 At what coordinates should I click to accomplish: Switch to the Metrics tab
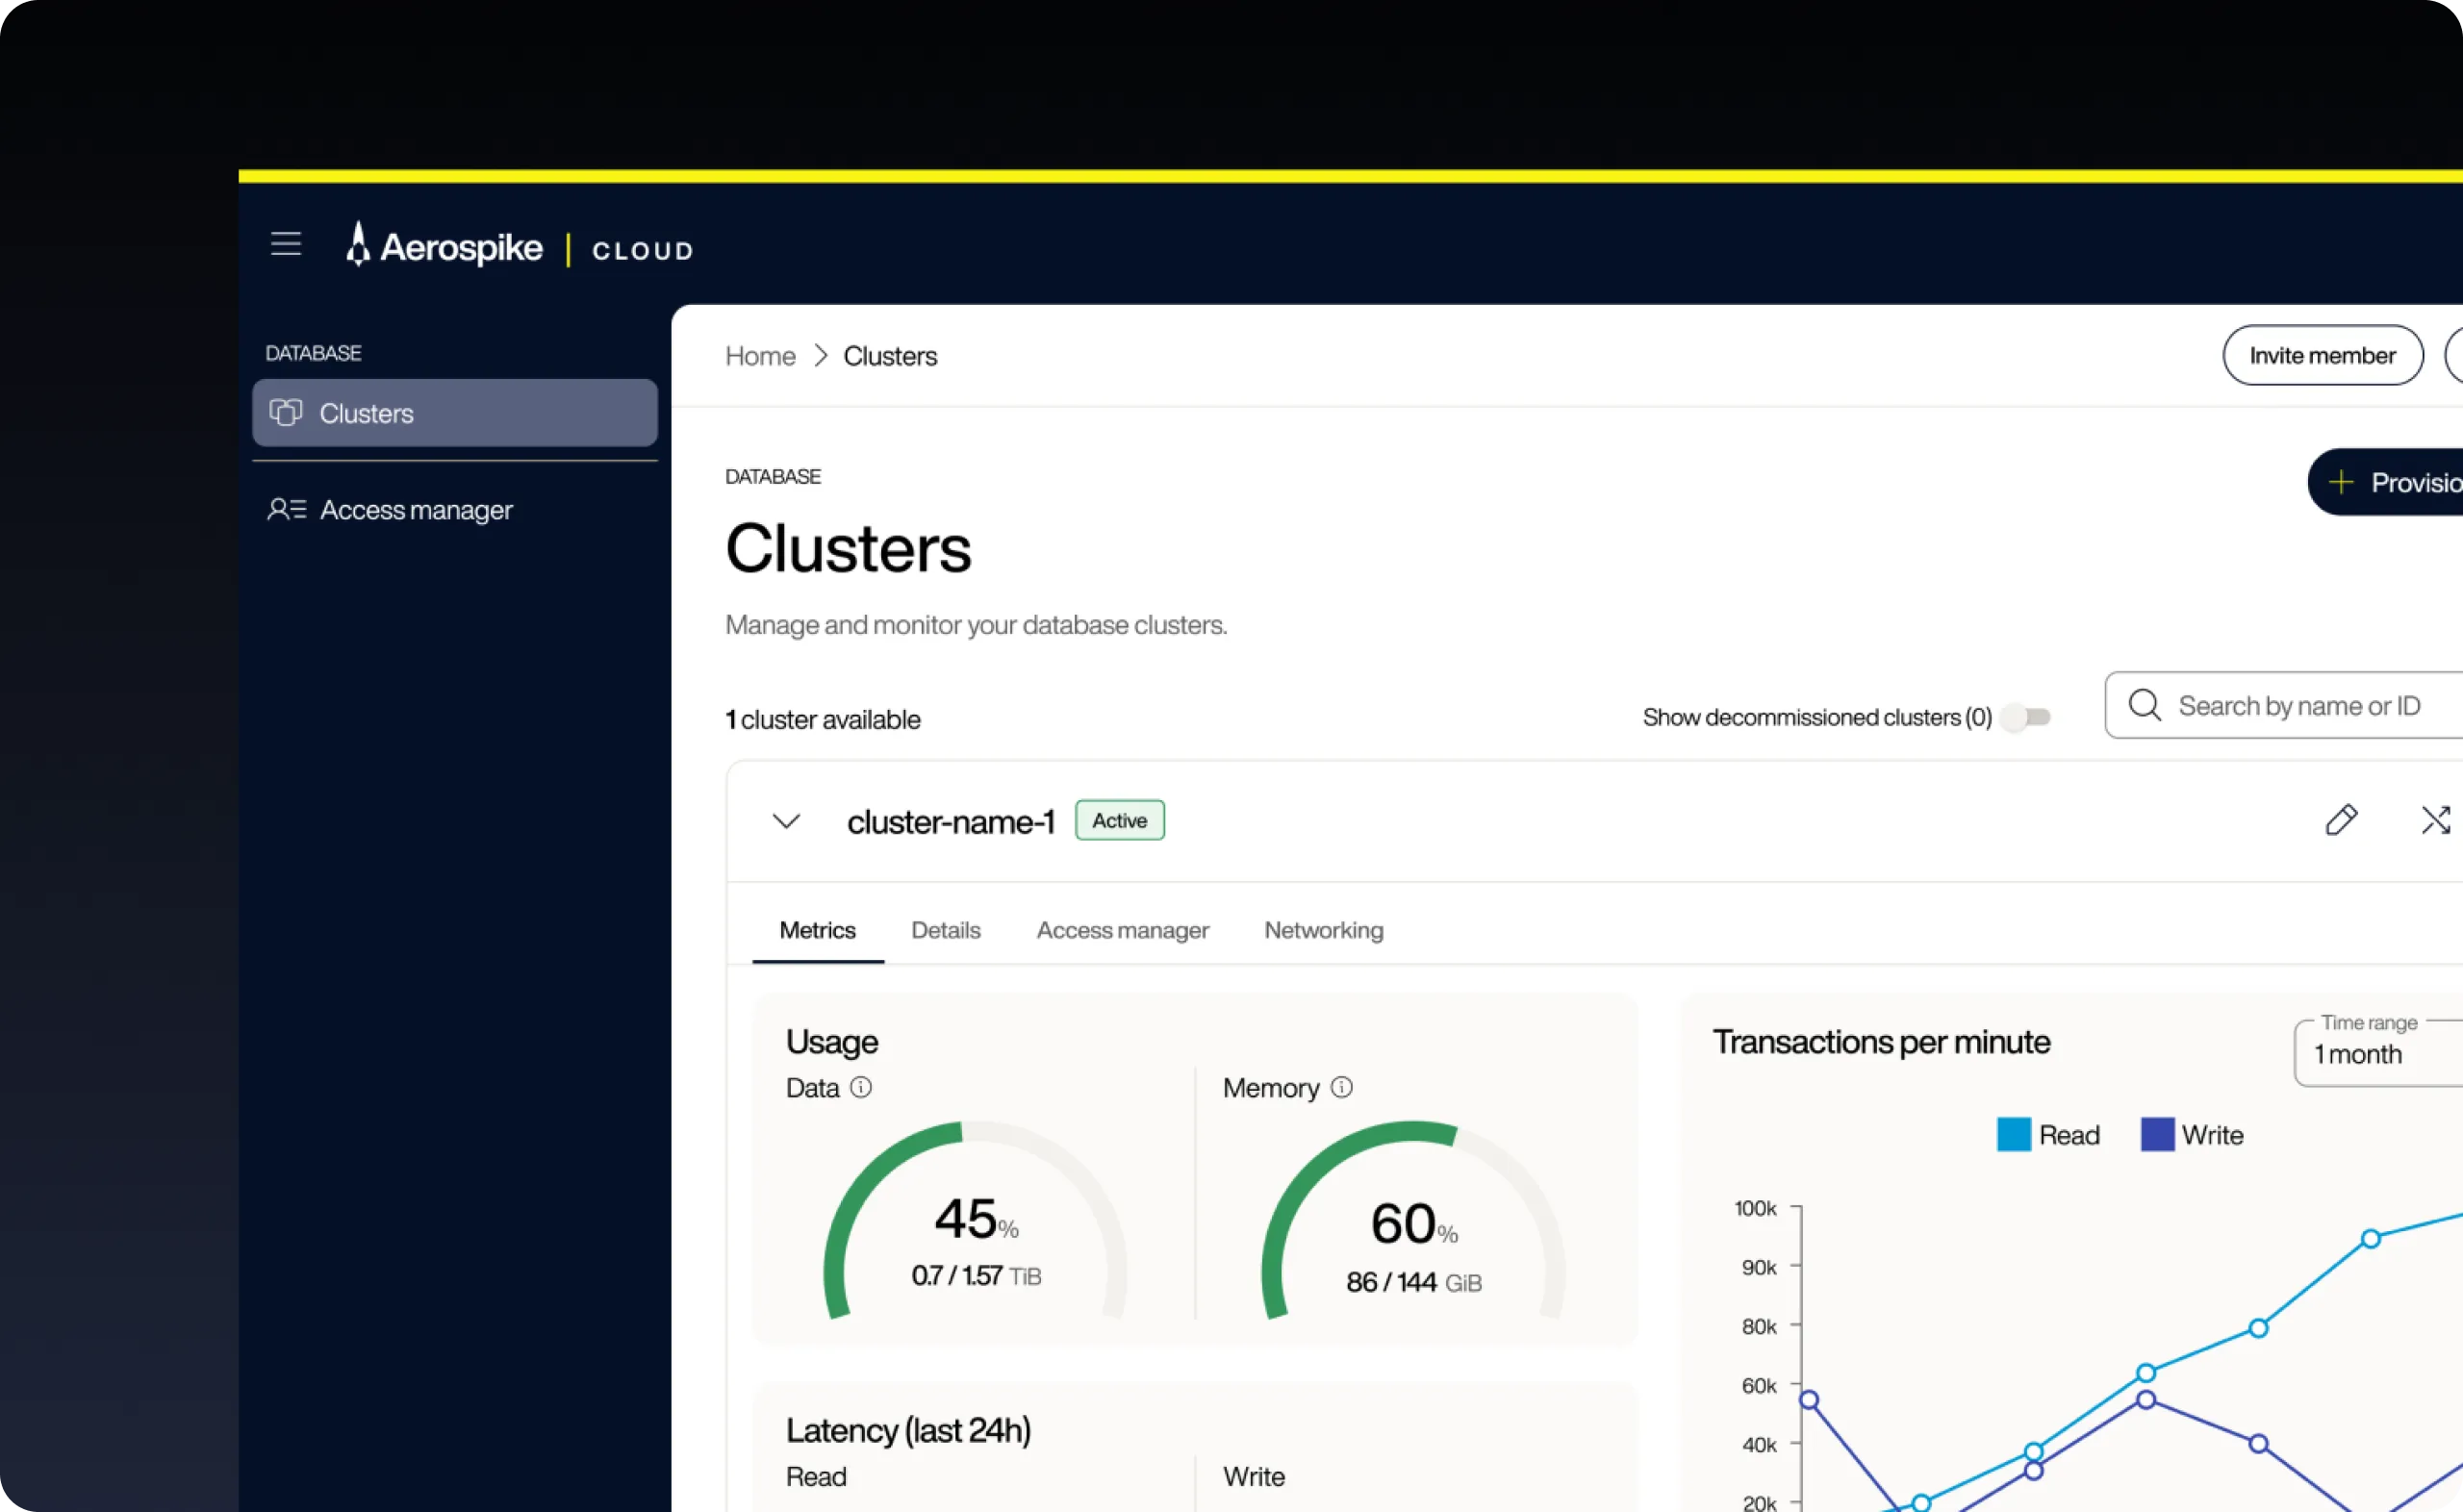(817, 930)
